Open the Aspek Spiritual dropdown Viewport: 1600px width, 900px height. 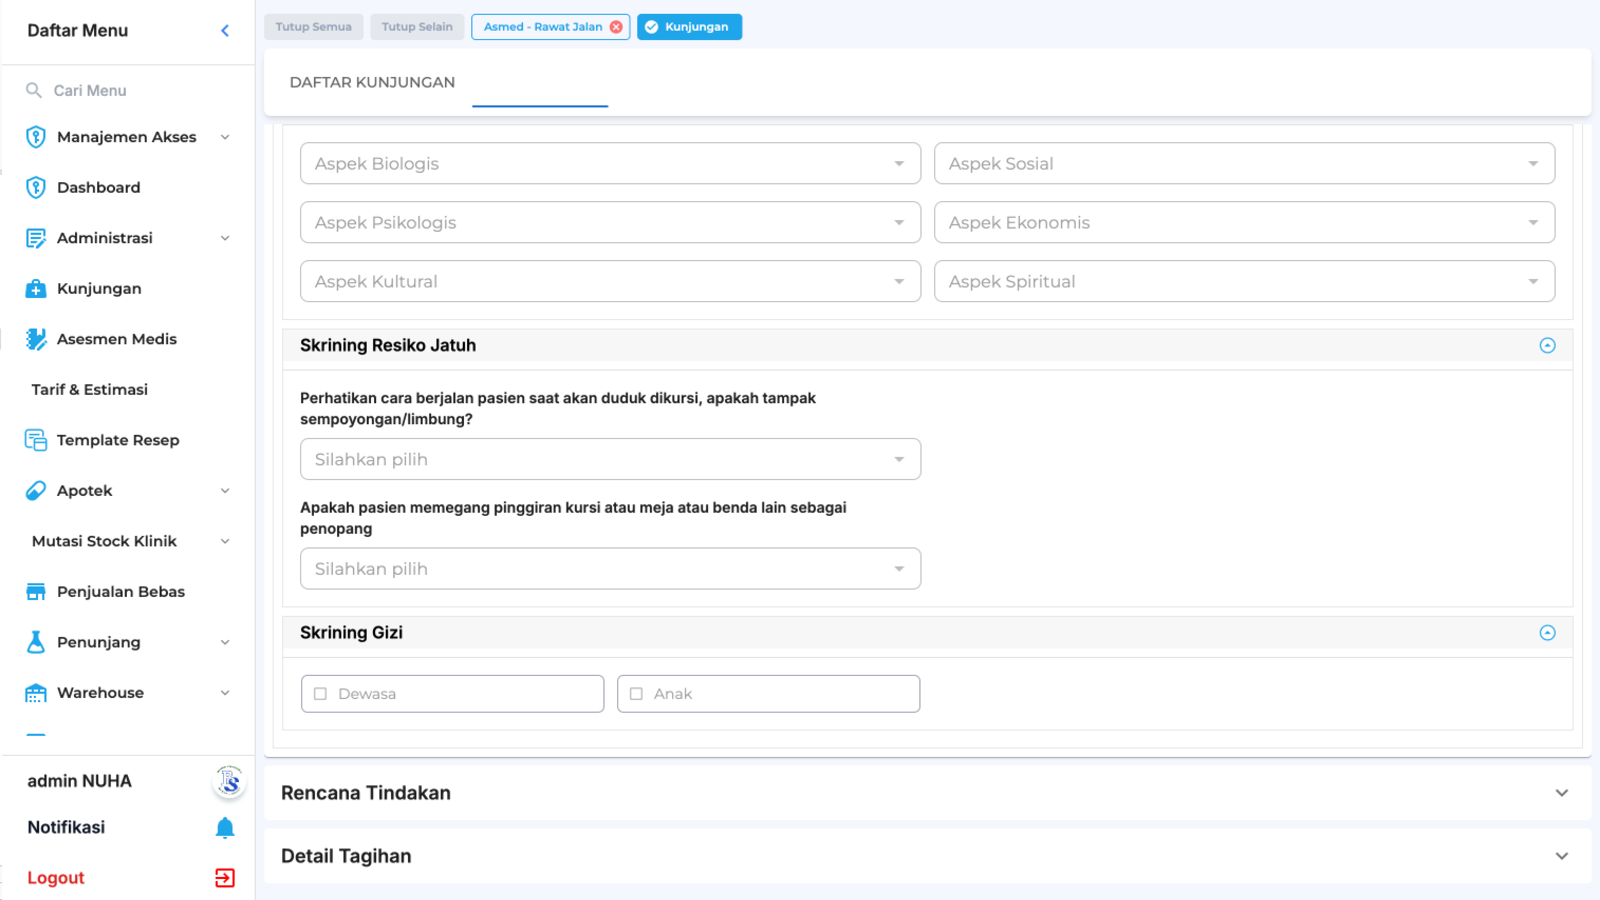1244,282
